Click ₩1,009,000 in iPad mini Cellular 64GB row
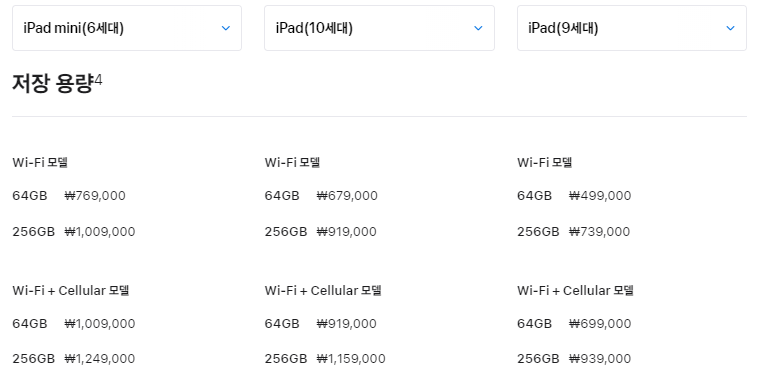The image size is (759, 388). (100, 323)
